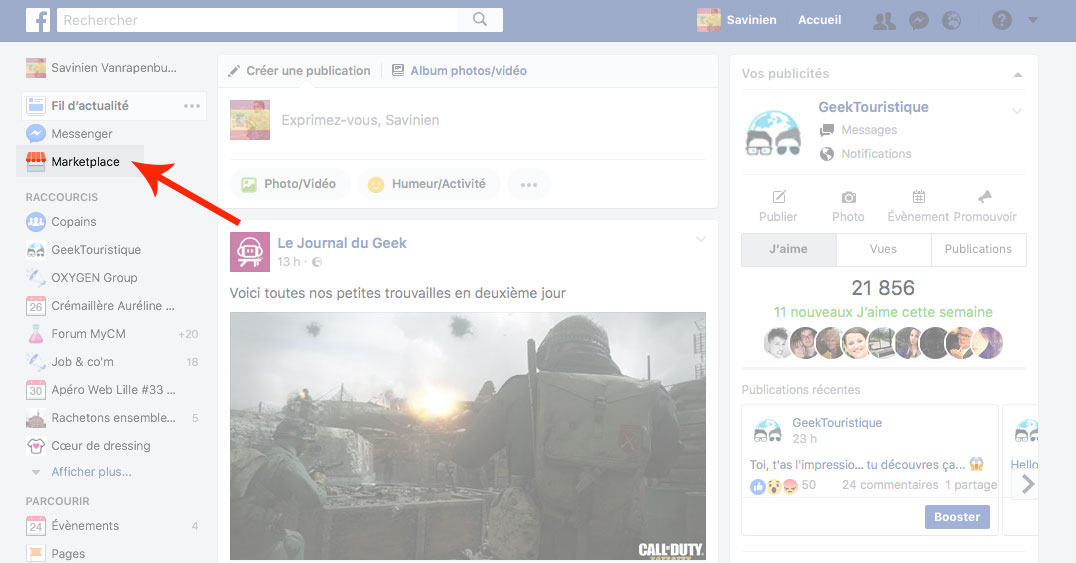Screen dimensions: 1076x563
Task: Open 24 commentaires link
Action: click(890, 485)
